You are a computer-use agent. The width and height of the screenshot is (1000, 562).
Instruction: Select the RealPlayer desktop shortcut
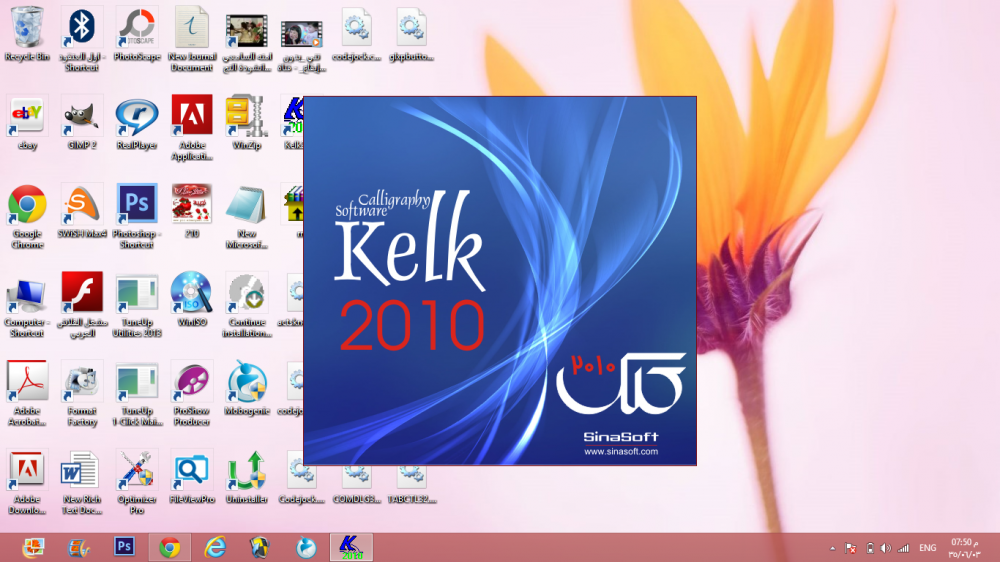(136, 118)
